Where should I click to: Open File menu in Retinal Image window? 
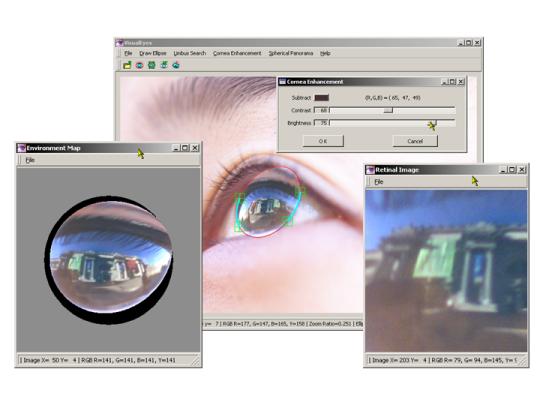coord(378,182)
